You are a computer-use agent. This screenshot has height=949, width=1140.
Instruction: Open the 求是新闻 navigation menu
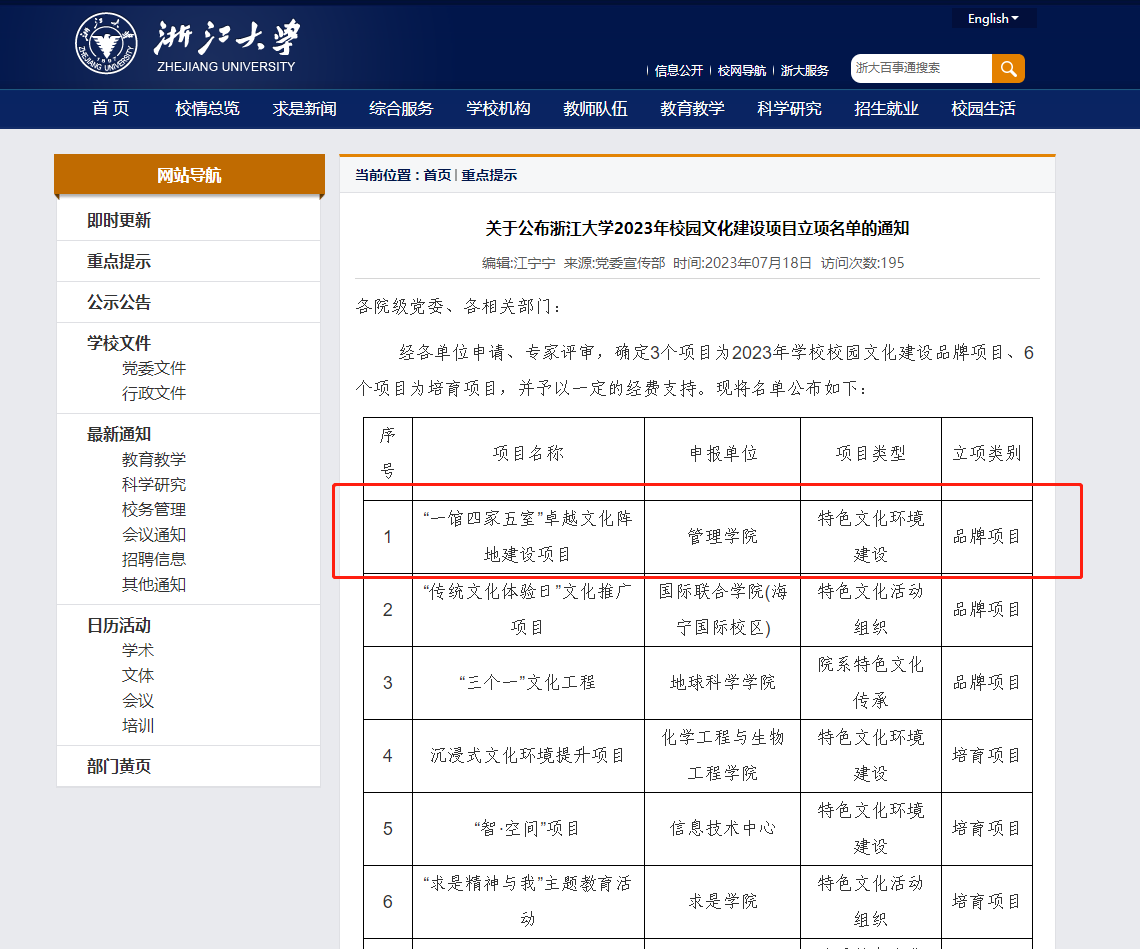[304, 109]
